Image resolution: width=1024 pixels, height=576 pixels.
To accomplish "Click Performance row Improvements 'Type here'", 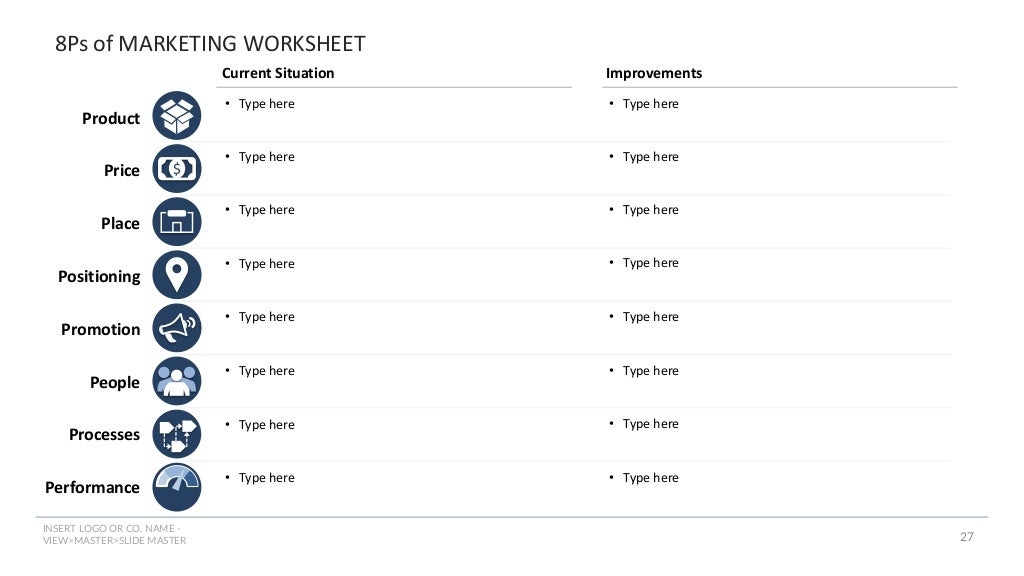I will 650,478.
